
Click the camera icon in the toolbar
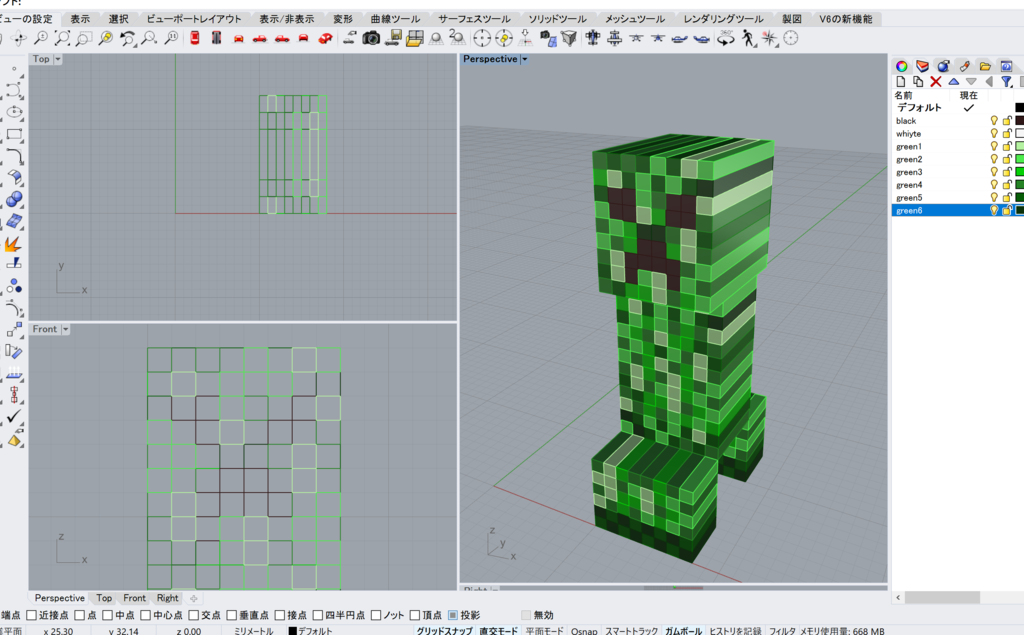371,39
